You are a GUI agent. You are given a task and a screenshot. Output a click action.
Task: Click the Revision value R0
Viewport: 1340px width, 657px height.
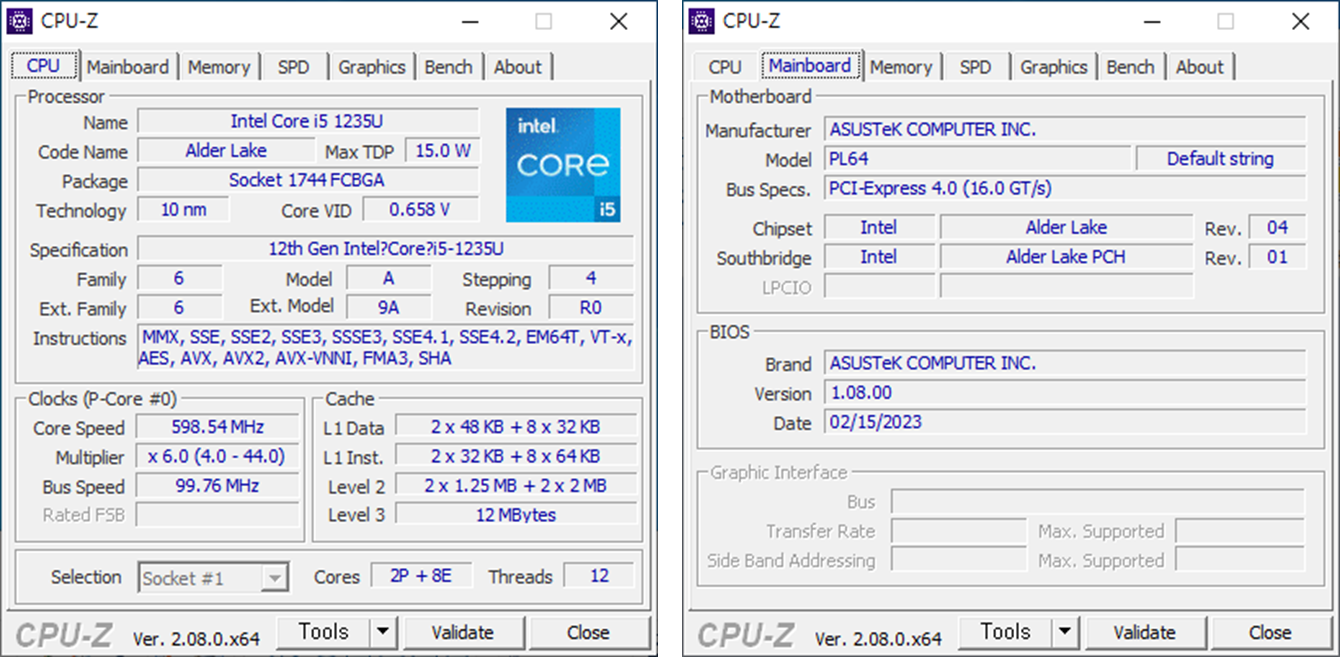(591, 308)
